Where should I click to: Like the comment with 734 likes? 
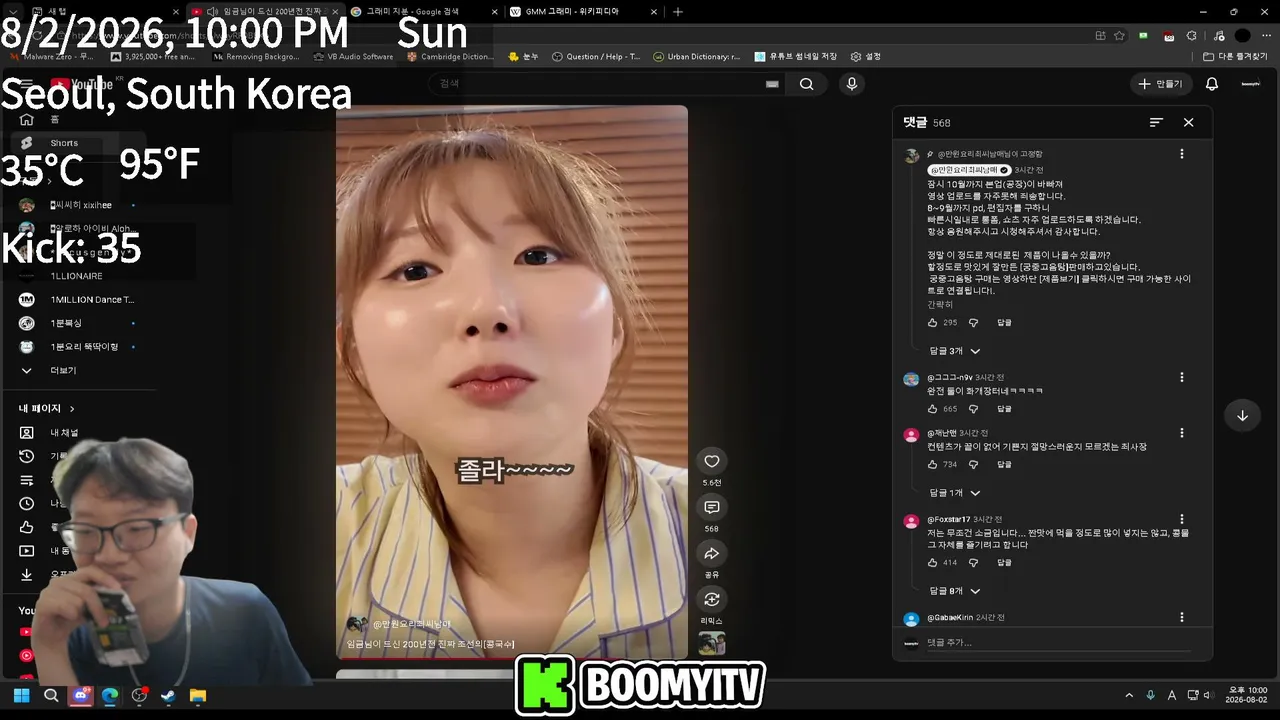(x=932, y=465)
